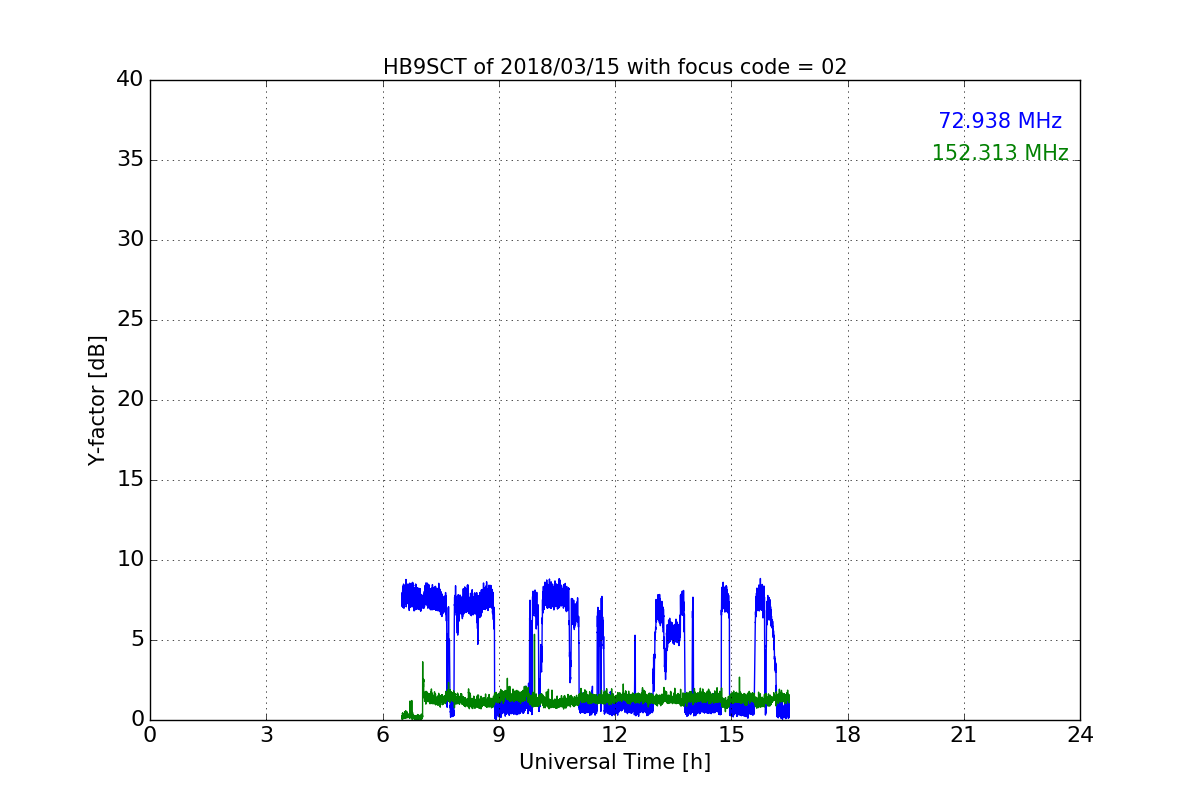Click x-axis tick label '12'
This screenshot has height=800, width=1200.
(615, 735)
